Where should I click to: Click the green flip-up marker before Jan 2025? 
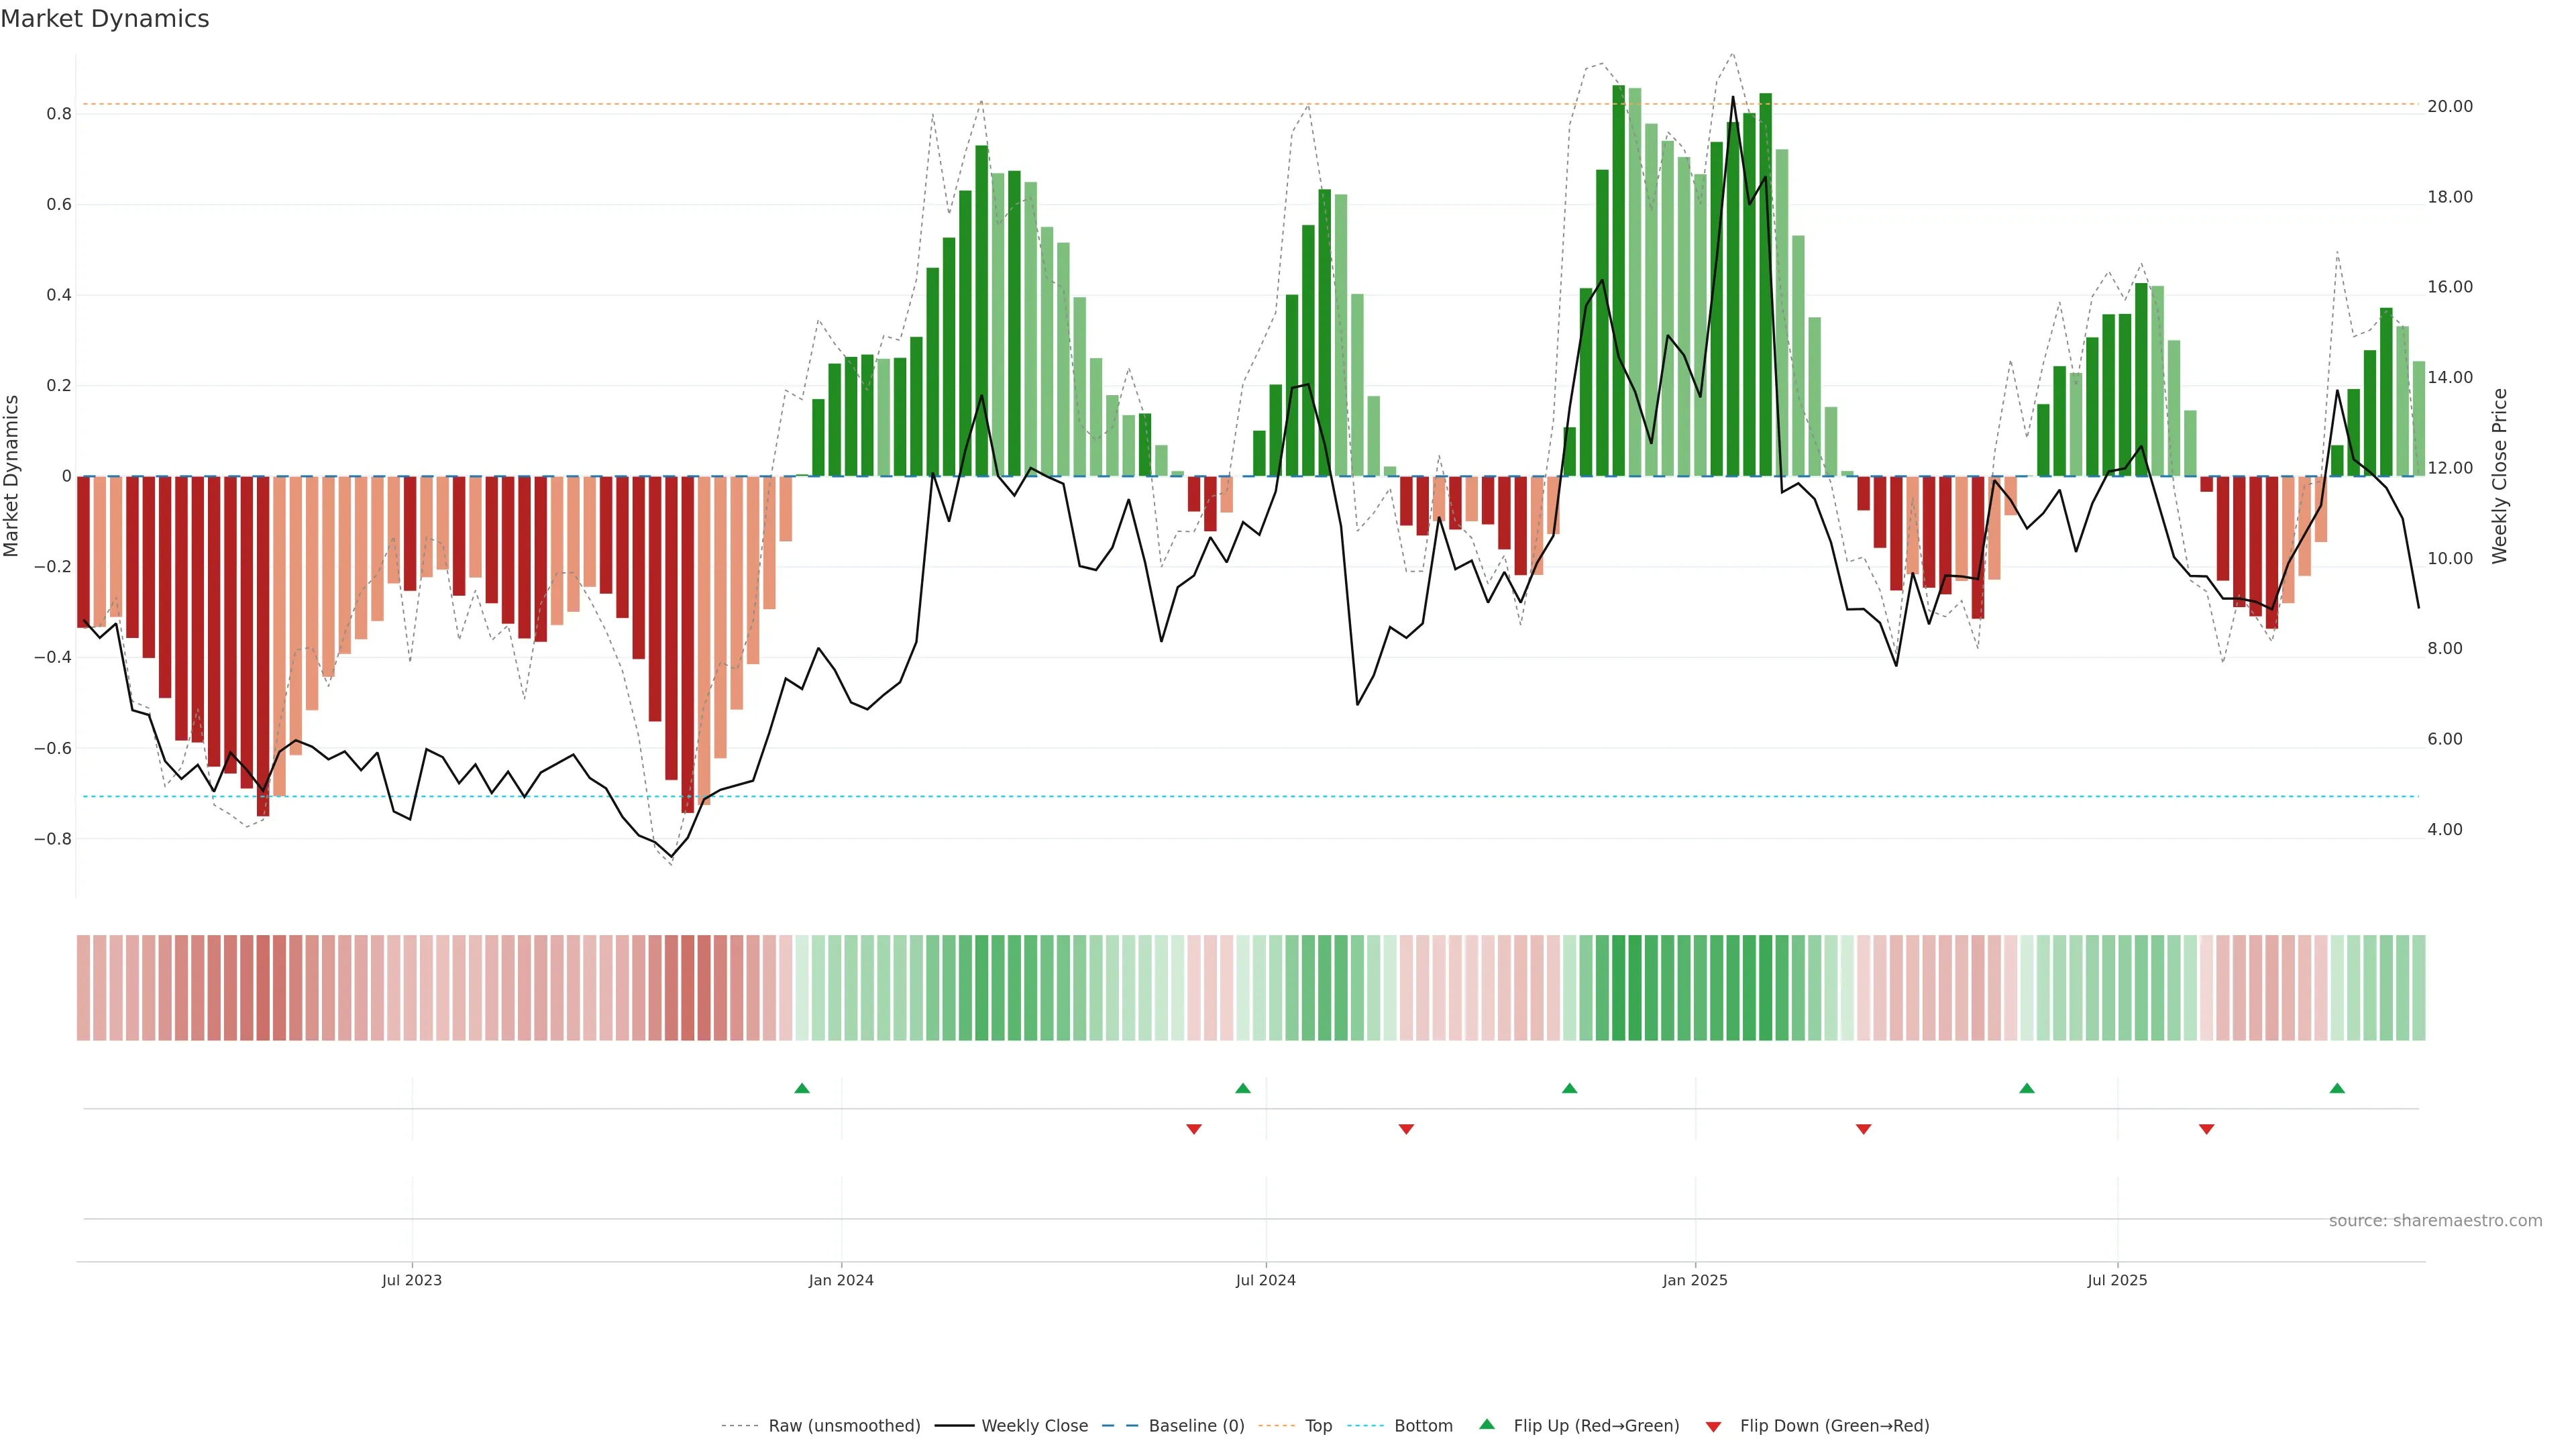(1569, 1088)
